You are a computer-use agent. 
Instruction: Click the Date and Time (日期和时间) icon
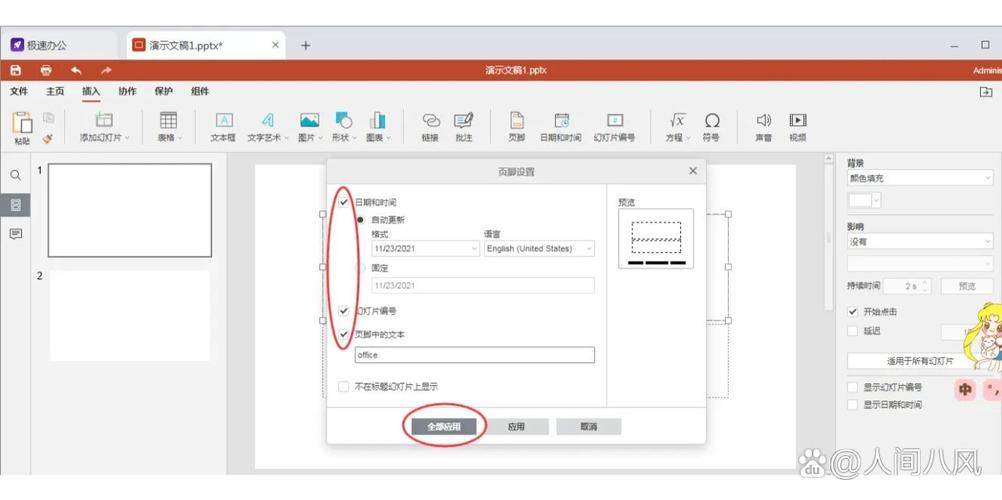click(x=561, y=120)
